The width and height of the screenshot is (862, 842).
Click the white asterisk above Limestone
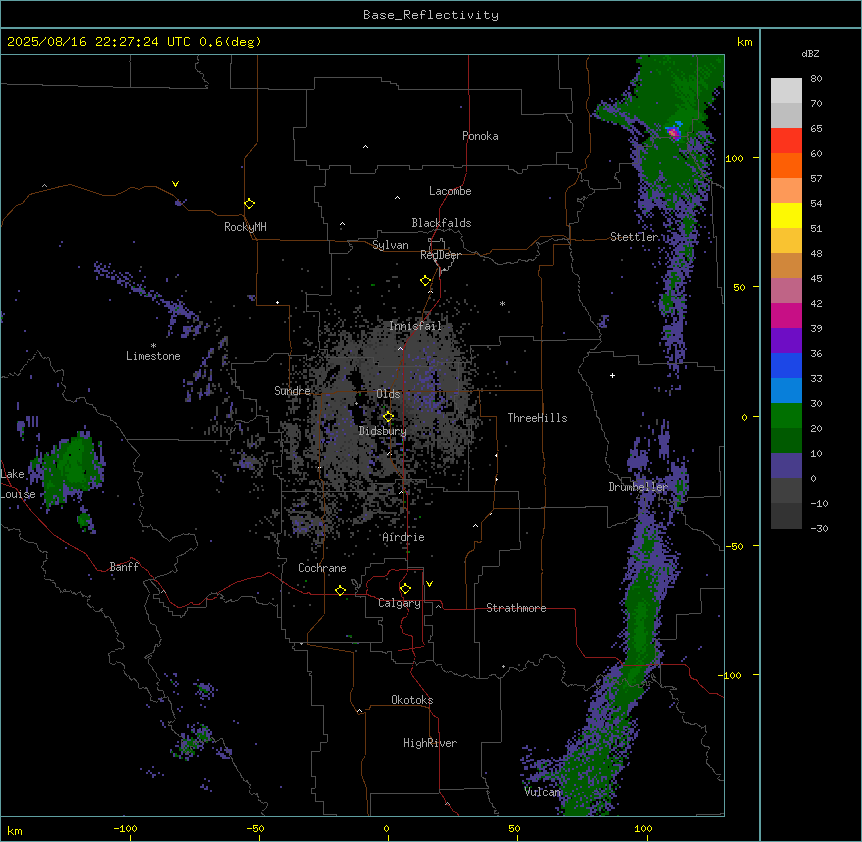coord(153,346)
